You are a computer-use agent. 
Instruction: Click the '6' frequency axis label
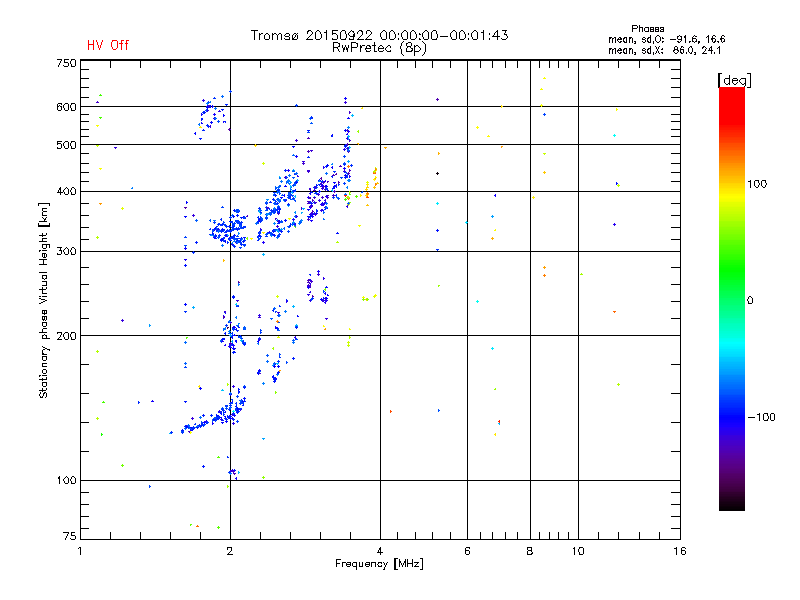pos(467,551)
